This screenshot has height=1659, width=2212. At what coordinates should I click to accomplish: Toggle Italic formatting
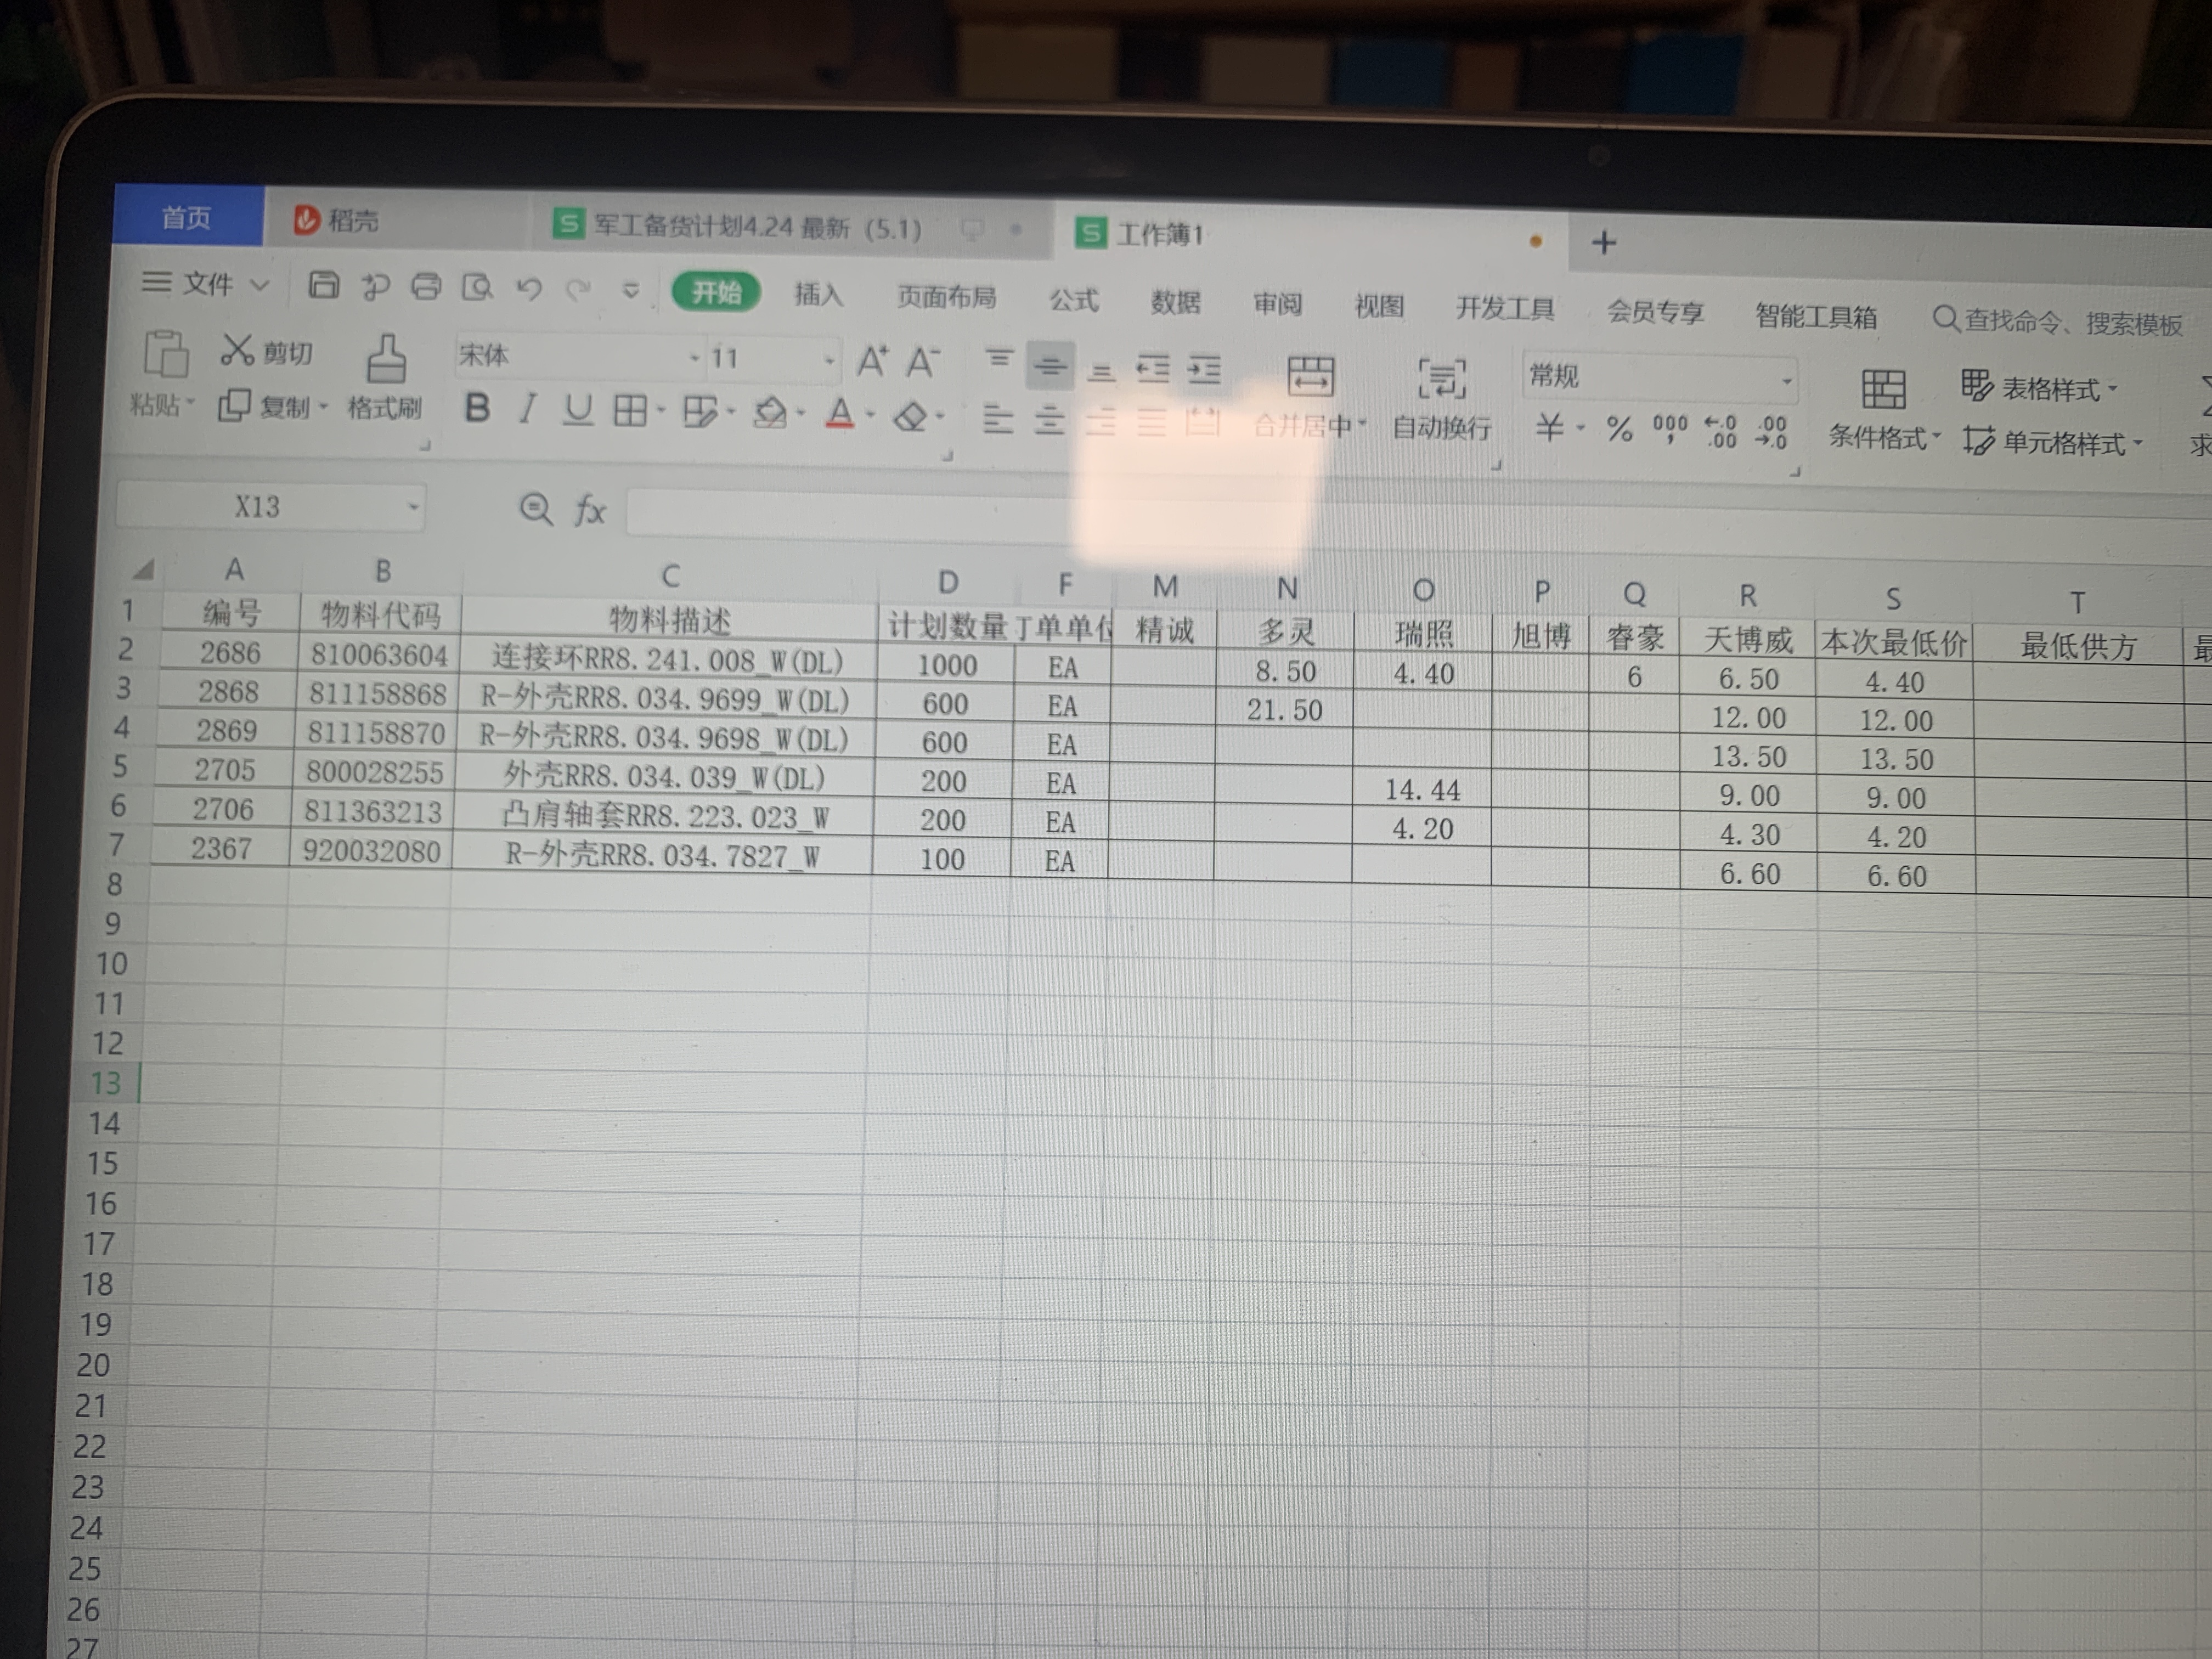click(x=527, y=409)
